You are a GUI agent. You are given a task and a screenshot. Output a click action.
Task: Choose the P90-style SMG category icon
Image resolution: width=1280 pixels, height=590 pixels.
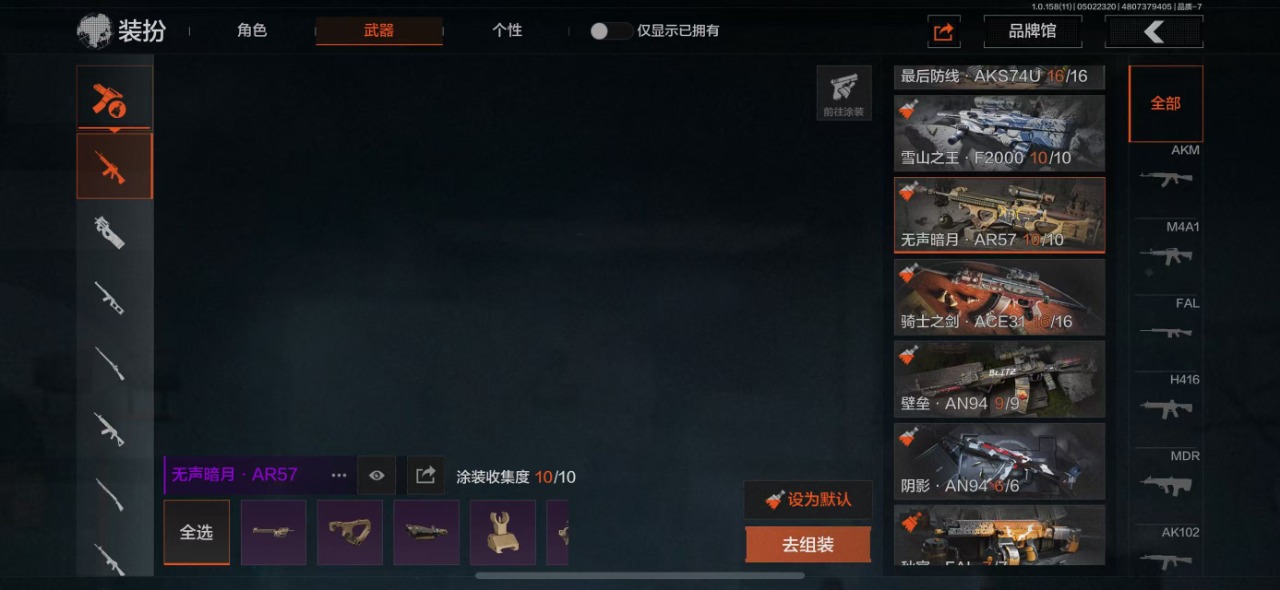(x=110, y=233)
